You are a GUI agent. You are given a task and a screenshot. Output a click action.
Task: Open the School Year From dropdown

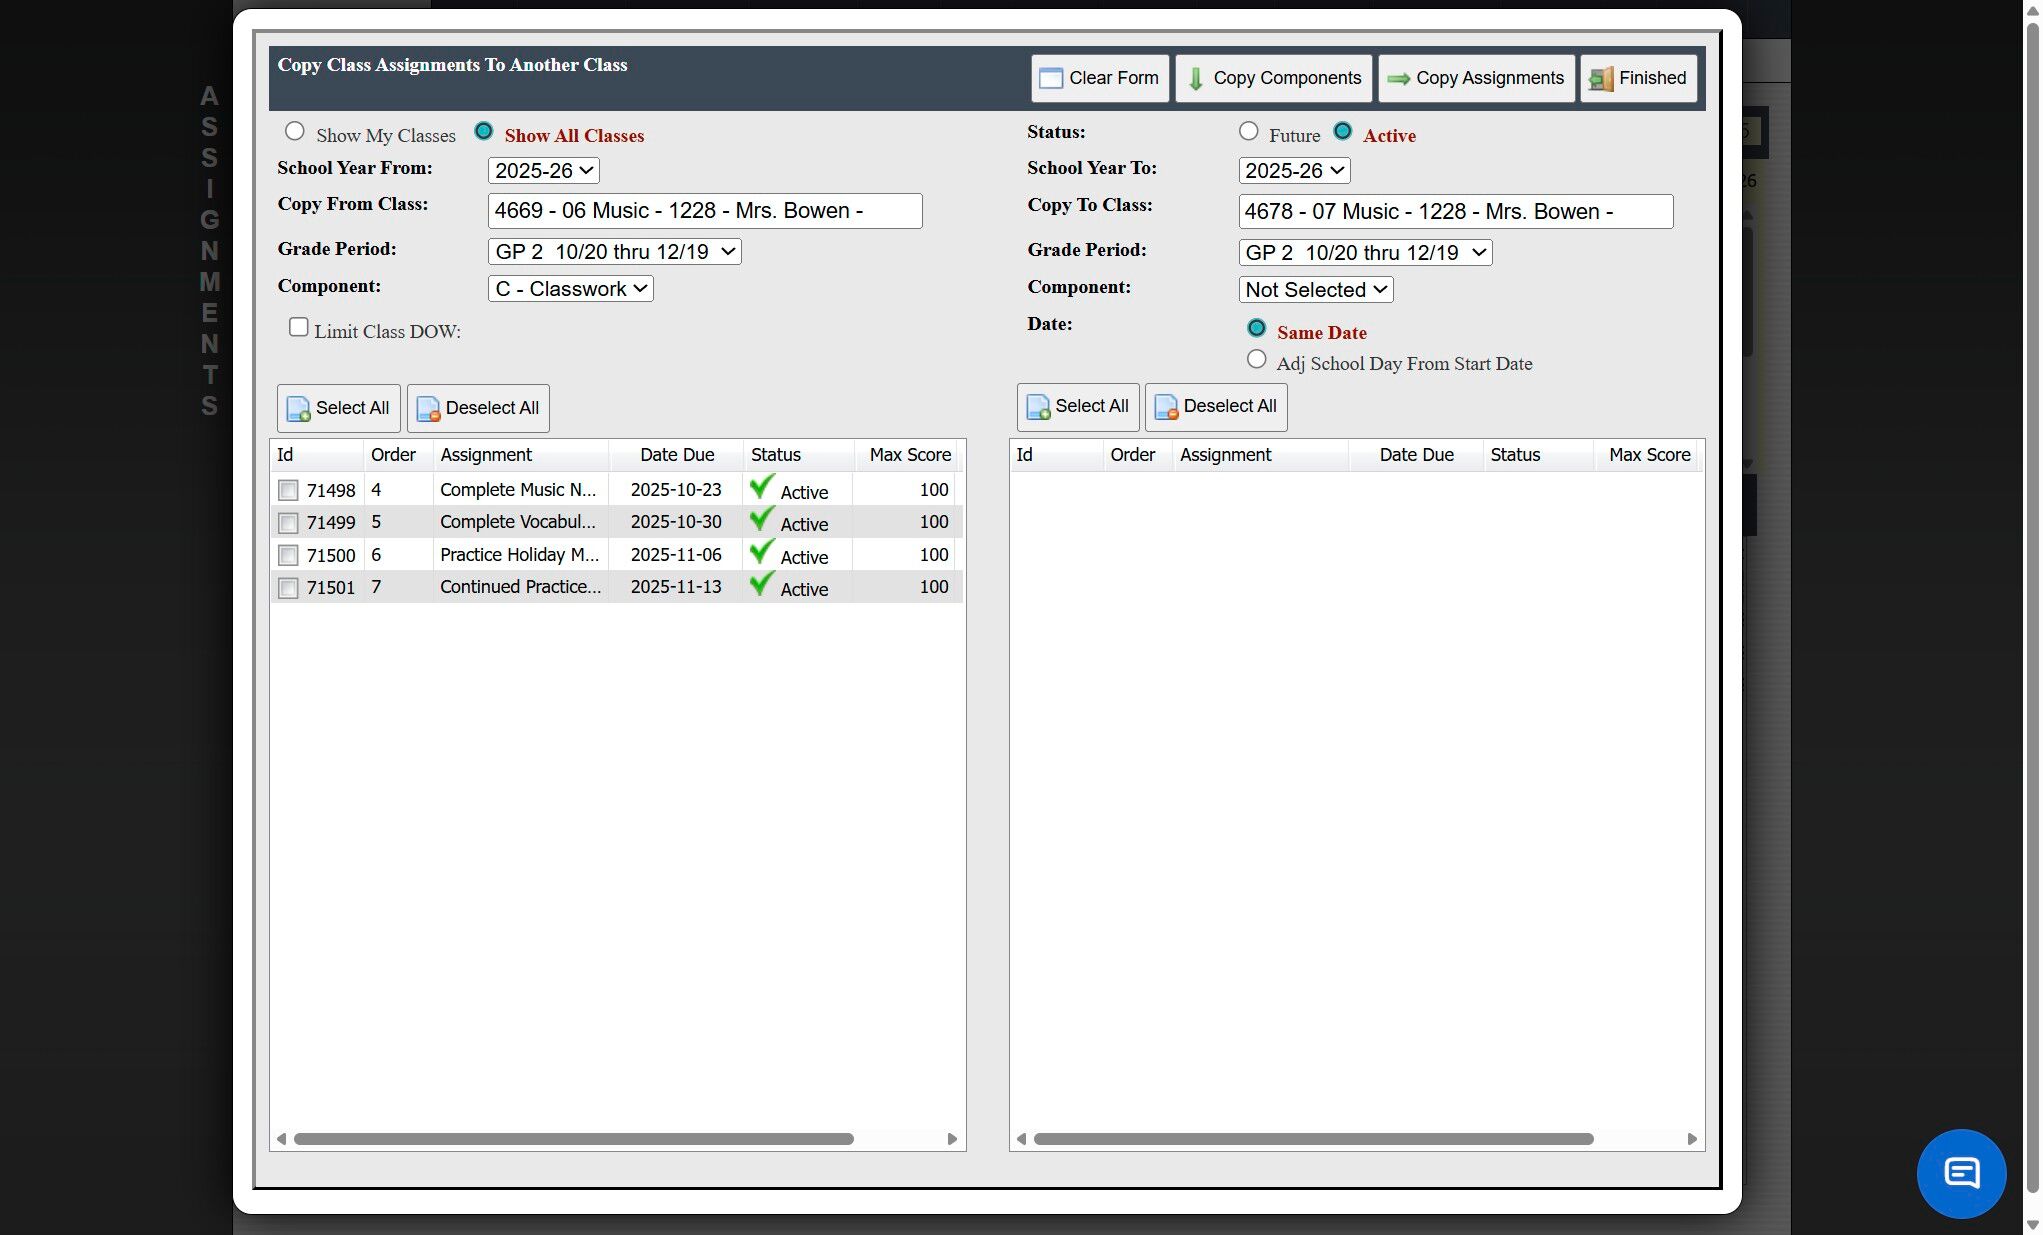click(x=543, y=171)
